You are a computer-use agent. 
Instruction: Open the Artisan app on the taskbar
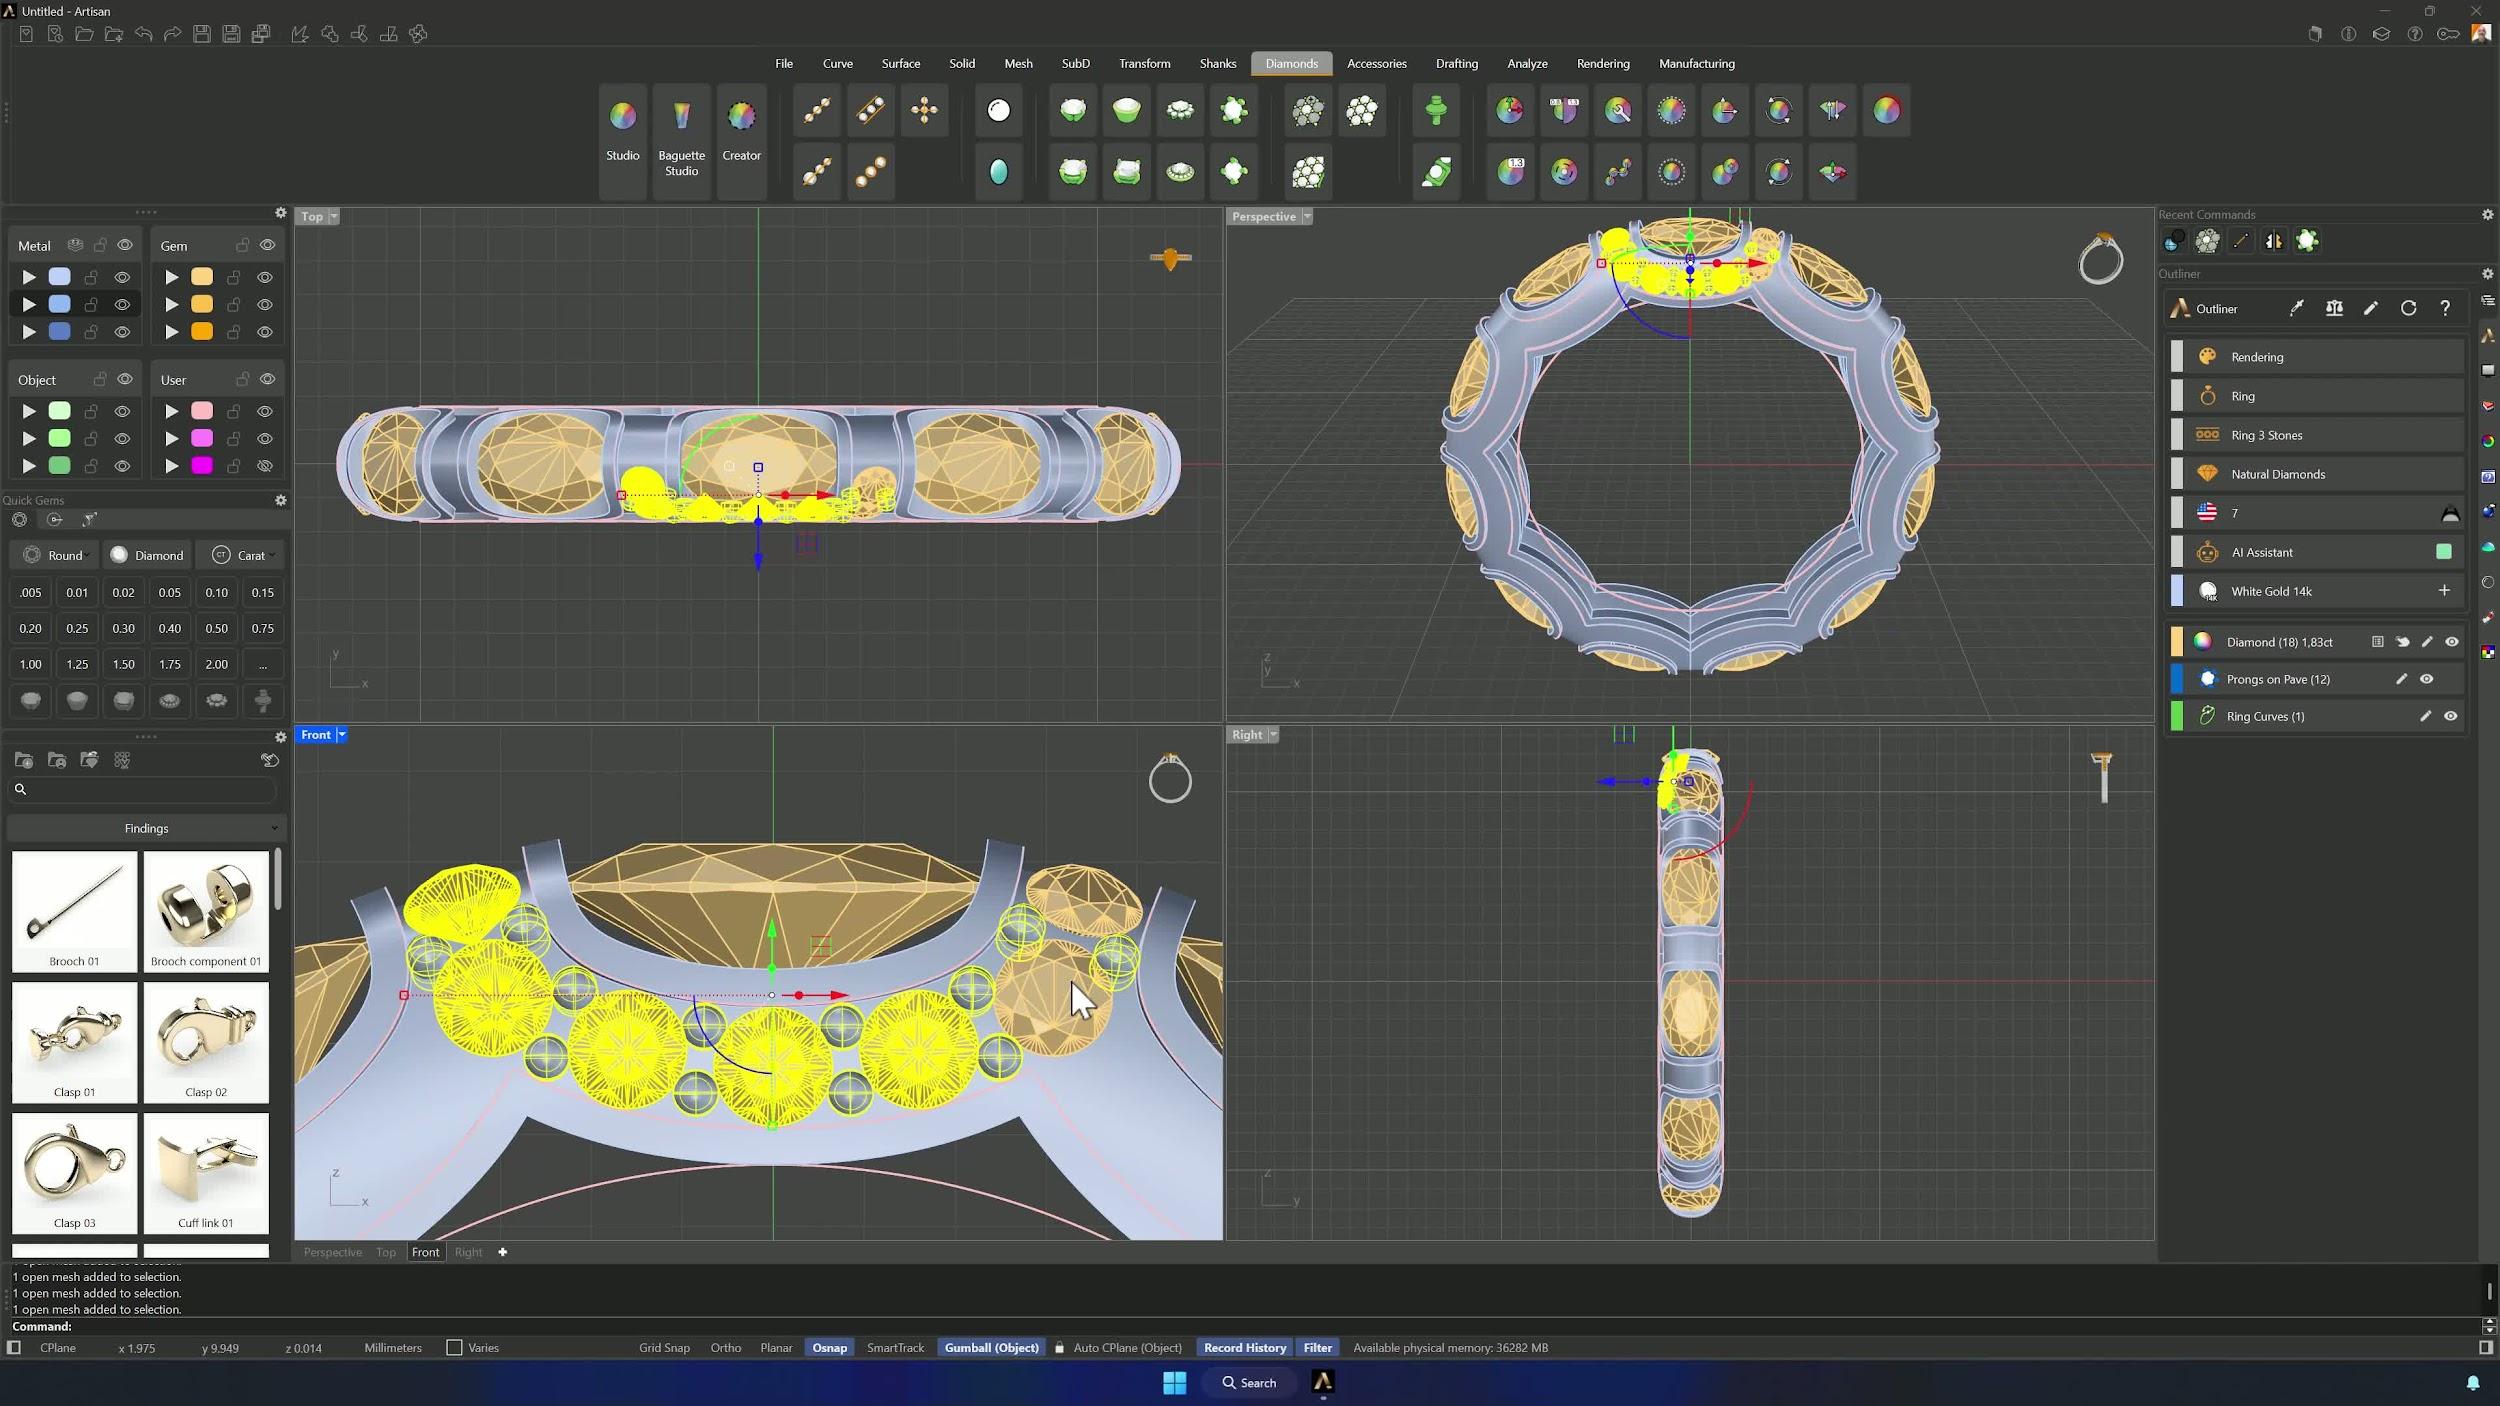tap(1322, 1382)
